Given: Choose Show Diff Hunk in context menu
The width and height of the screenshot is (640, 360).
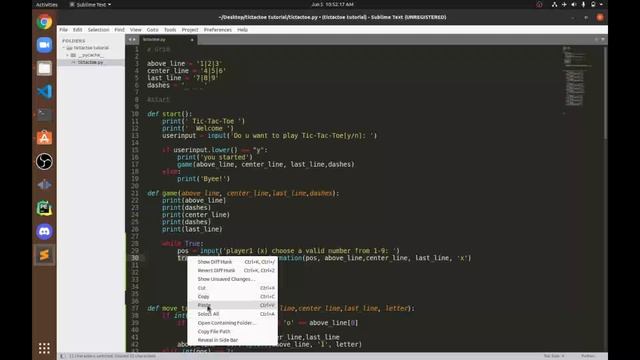Looking at the screenshot, I should (x=233, y=262).
